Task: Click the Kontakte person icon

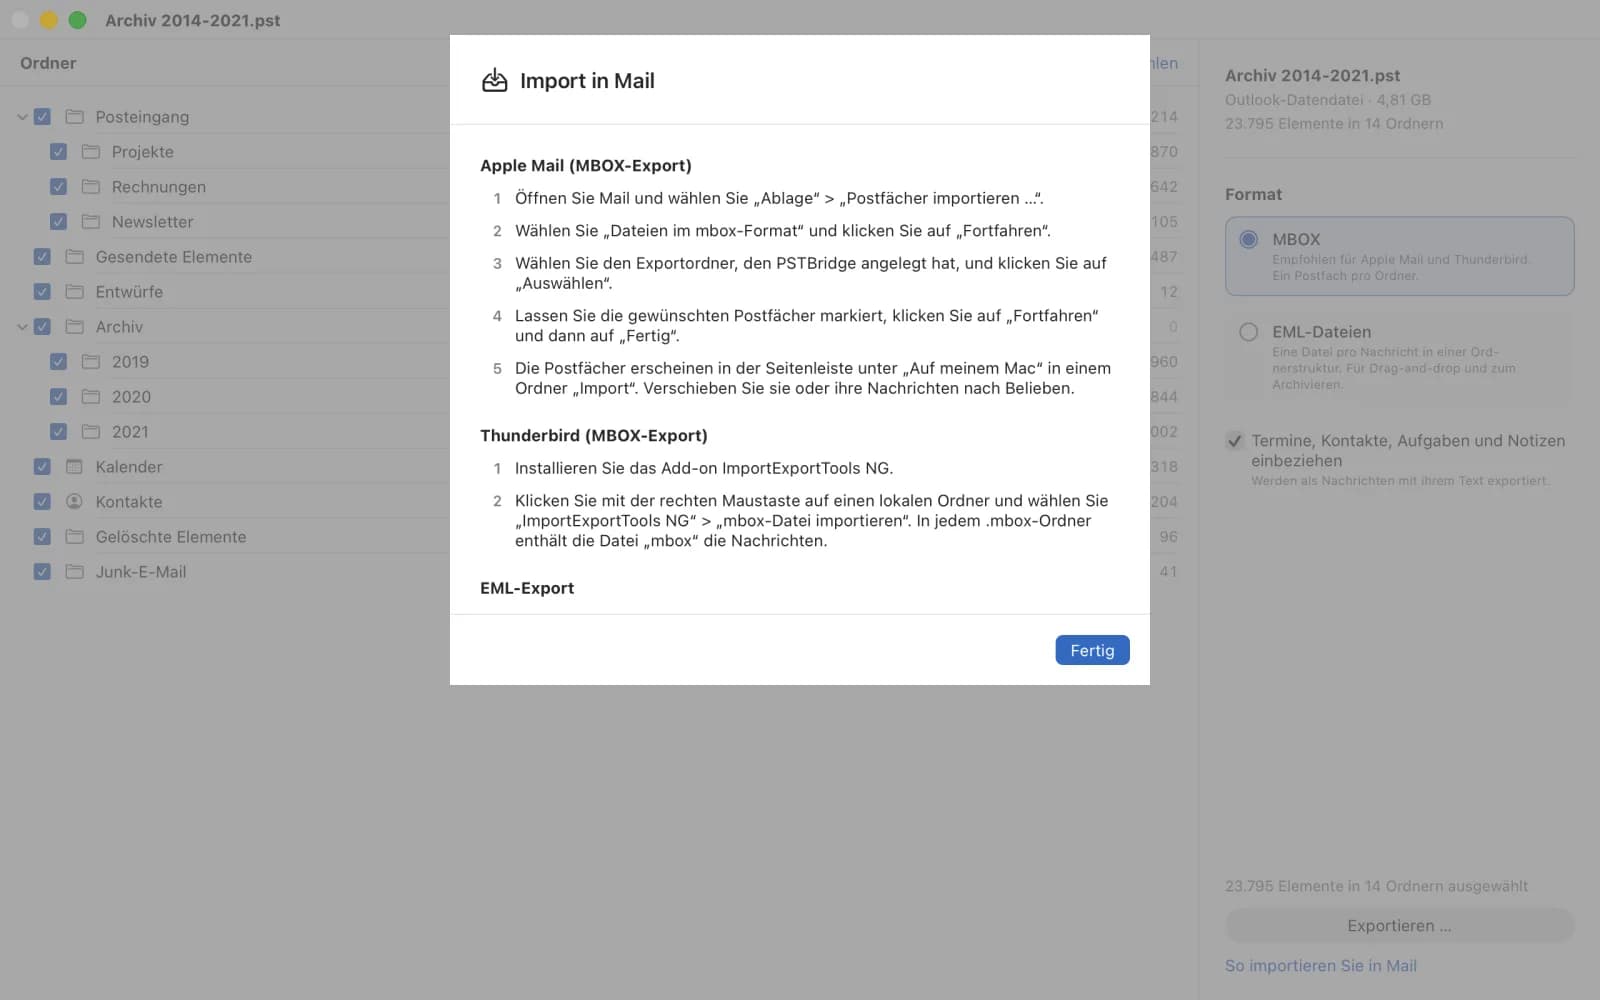Action: tap(74, 502)
